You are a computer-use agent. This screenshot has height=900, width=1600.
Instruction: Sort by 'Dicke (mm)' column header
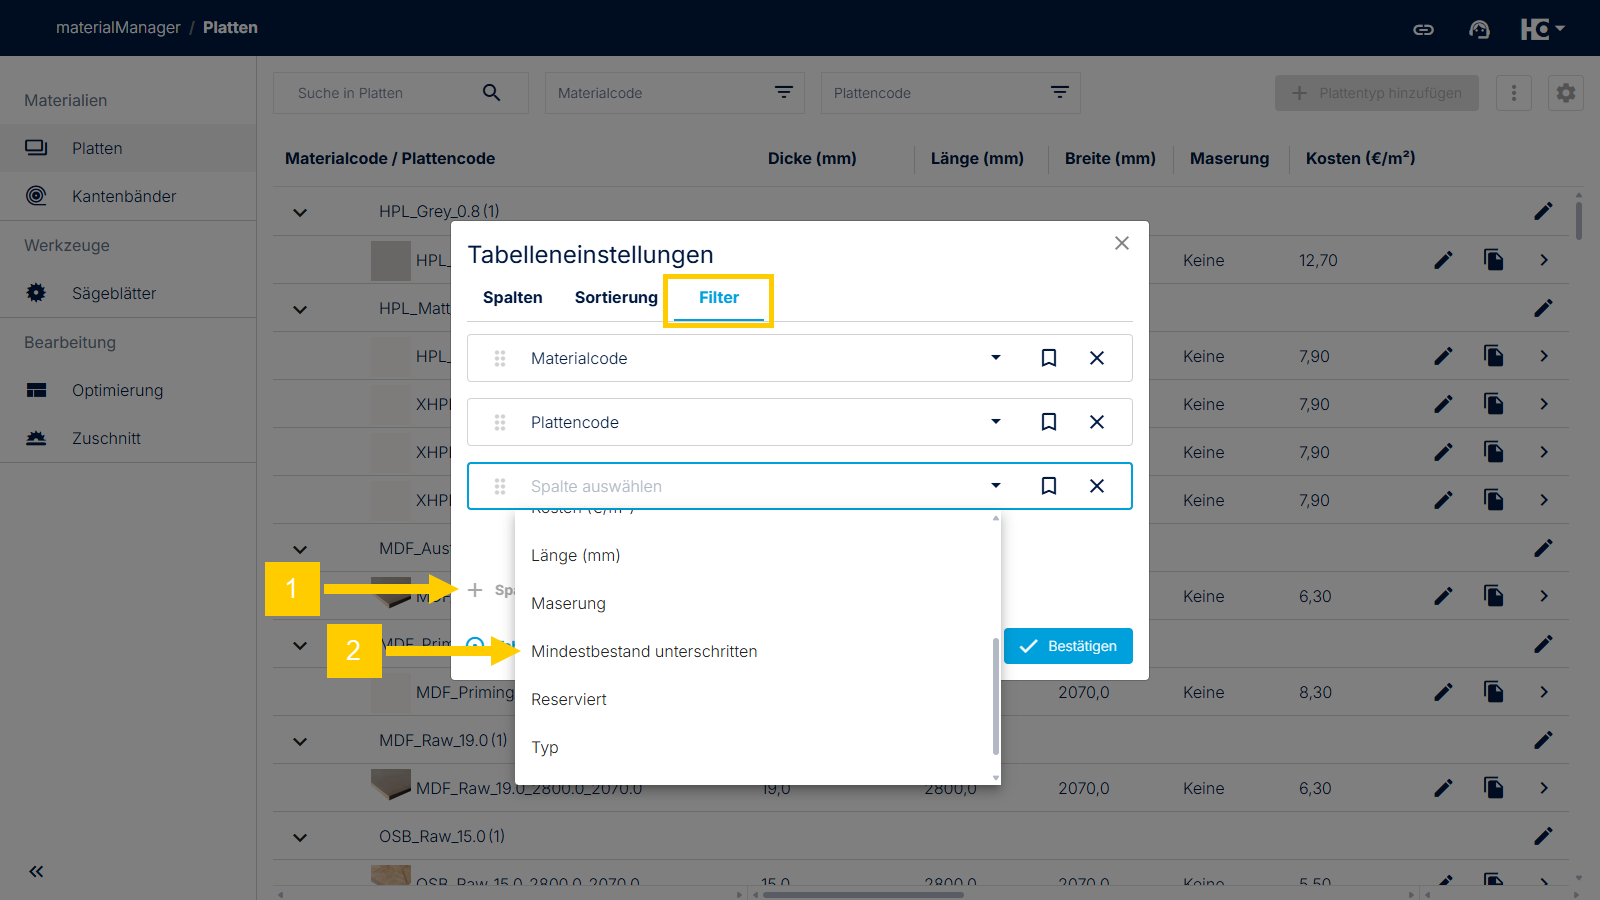pos(812,158)
